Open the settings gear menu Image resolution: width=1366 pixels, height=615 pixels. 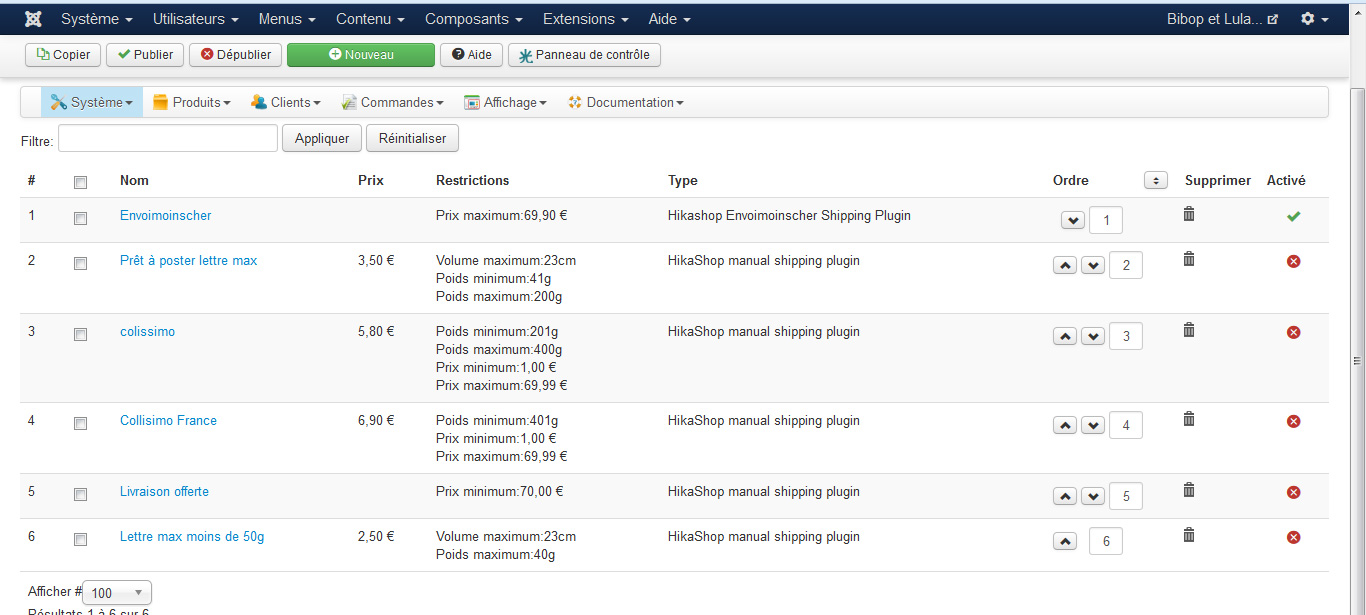click(1314, 19)
